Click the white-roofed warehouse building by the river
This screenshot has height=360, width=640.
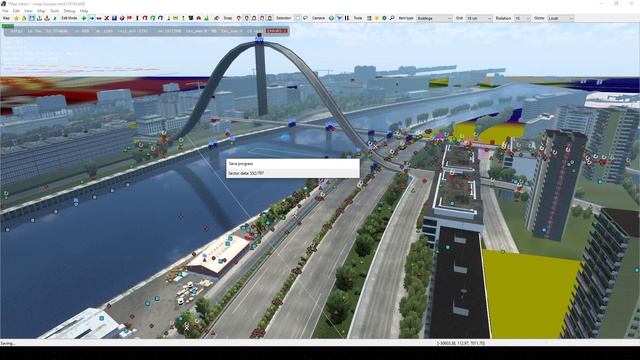(x=218, y=254)
